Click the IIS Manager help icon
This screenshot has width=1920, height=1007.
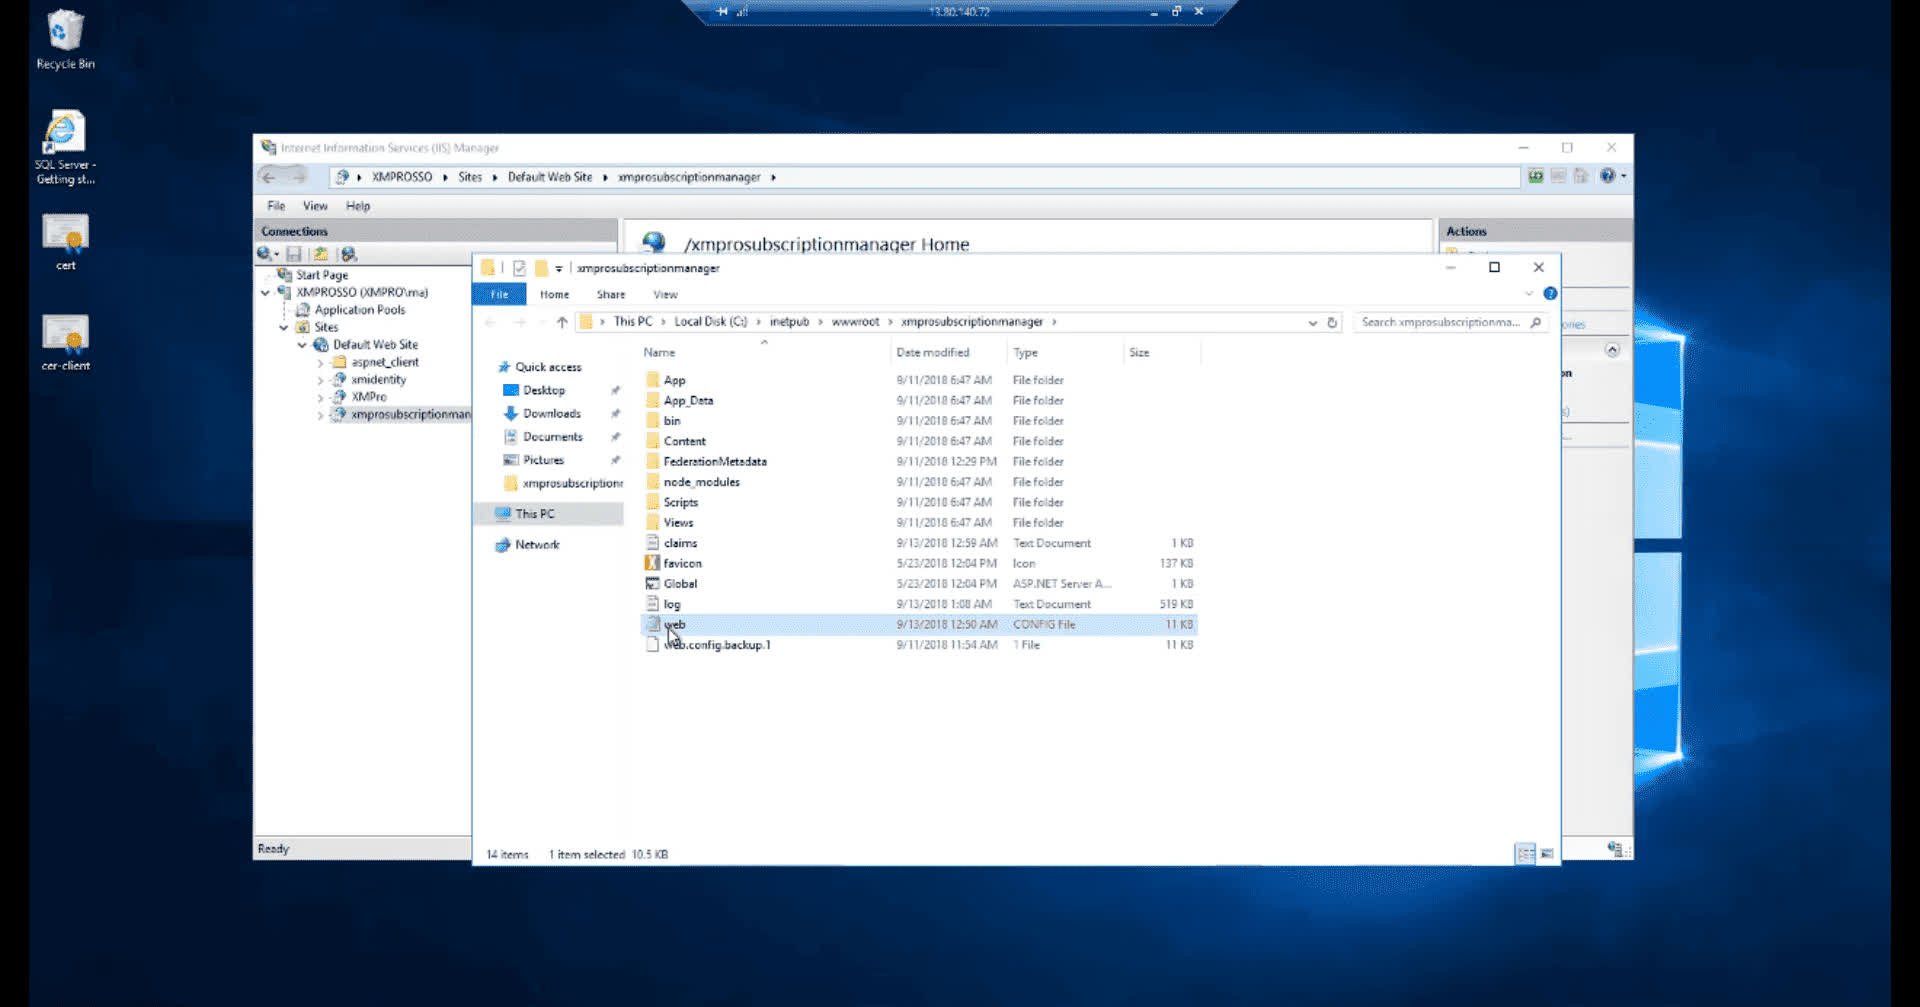pyautogui.click(x=1607, y=176)
